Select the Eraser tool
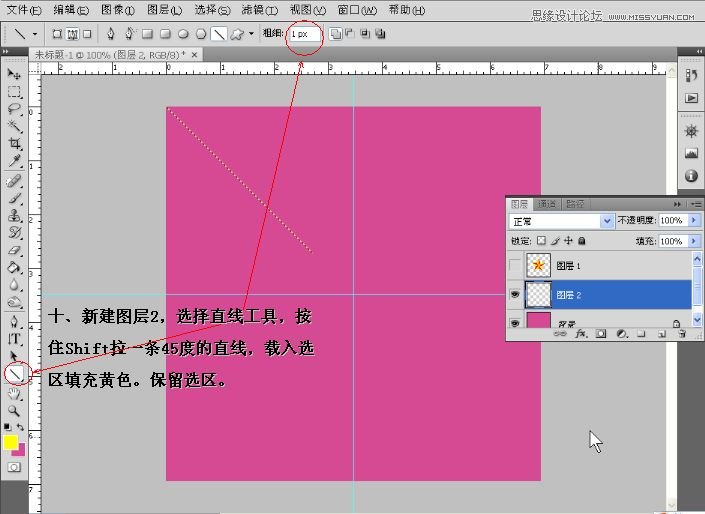 (x=14, y=250)
